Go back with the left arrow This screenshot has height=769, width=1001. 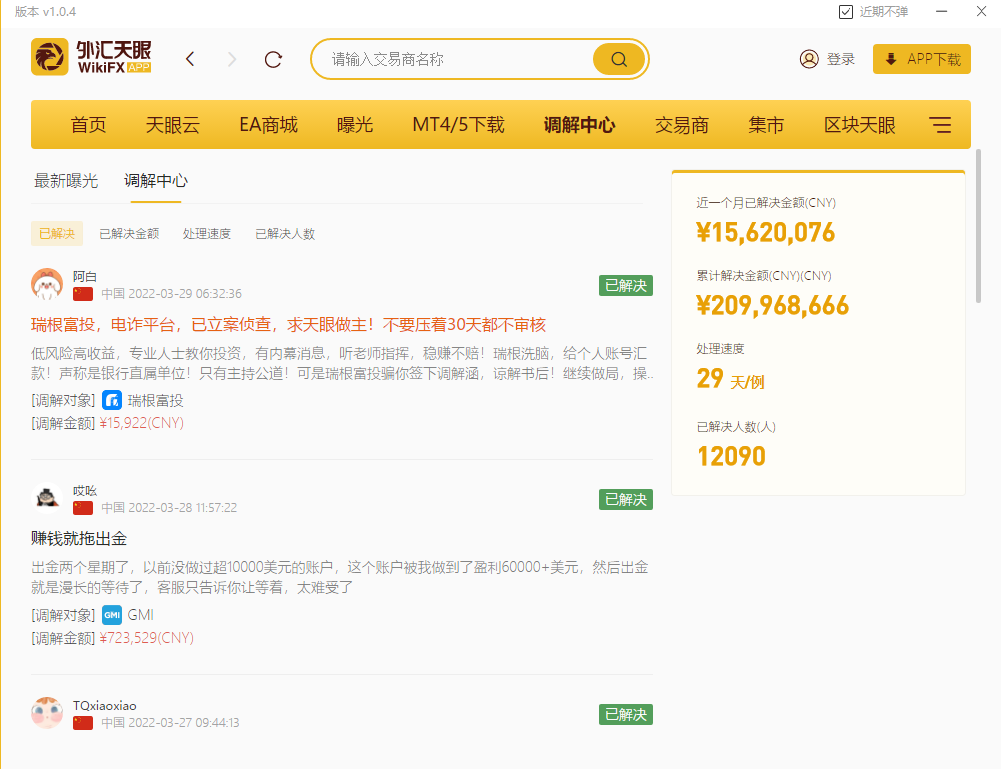click(190, 59)
